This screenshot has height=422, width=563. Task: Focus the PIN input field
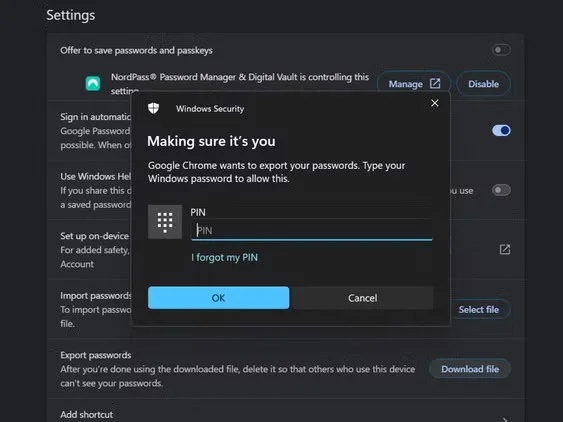(312, 230)
